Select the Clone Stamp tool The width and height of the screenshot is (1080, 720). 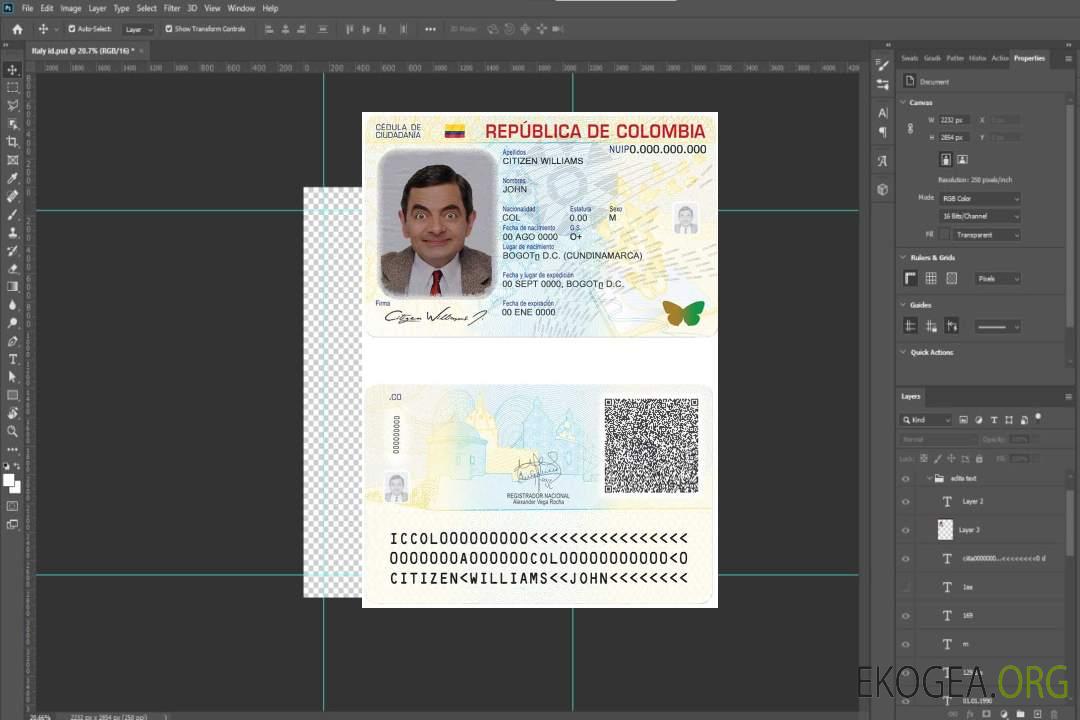tap(12, 233)
